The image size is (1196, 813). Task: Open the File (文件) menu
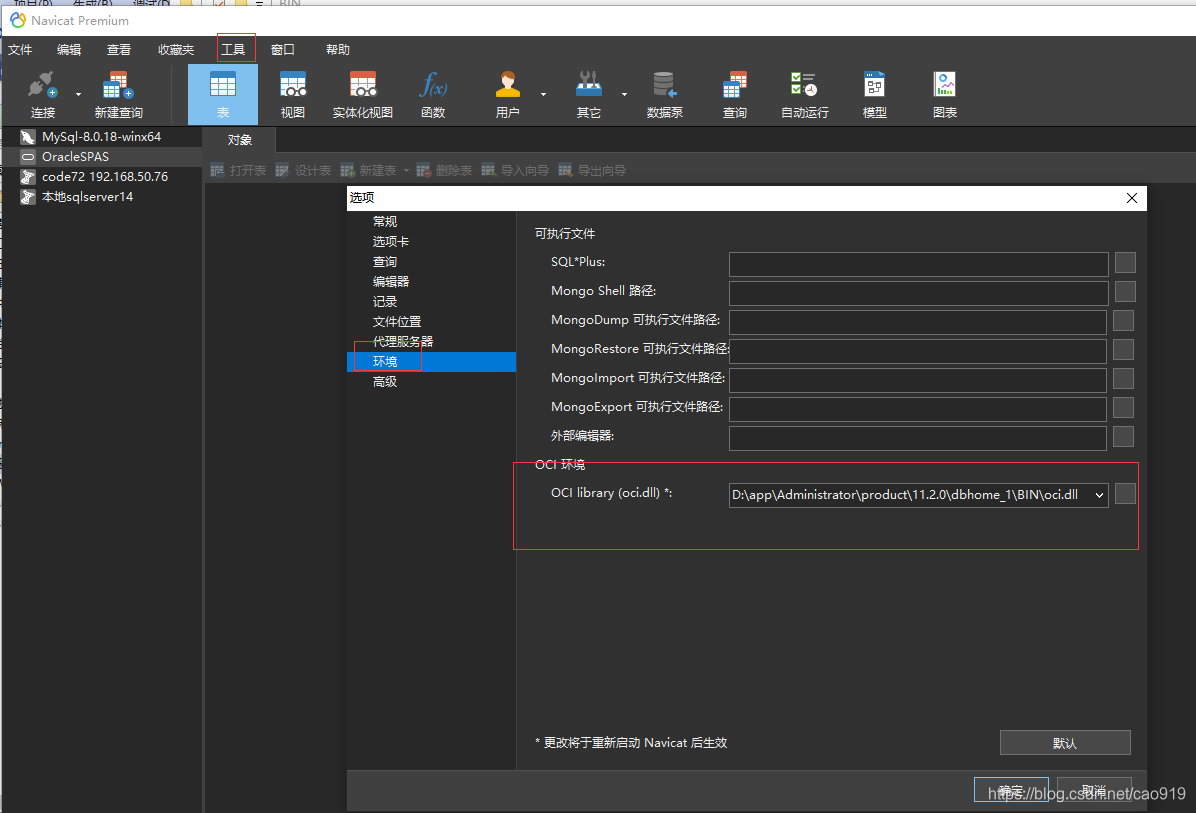click(20, 50)
